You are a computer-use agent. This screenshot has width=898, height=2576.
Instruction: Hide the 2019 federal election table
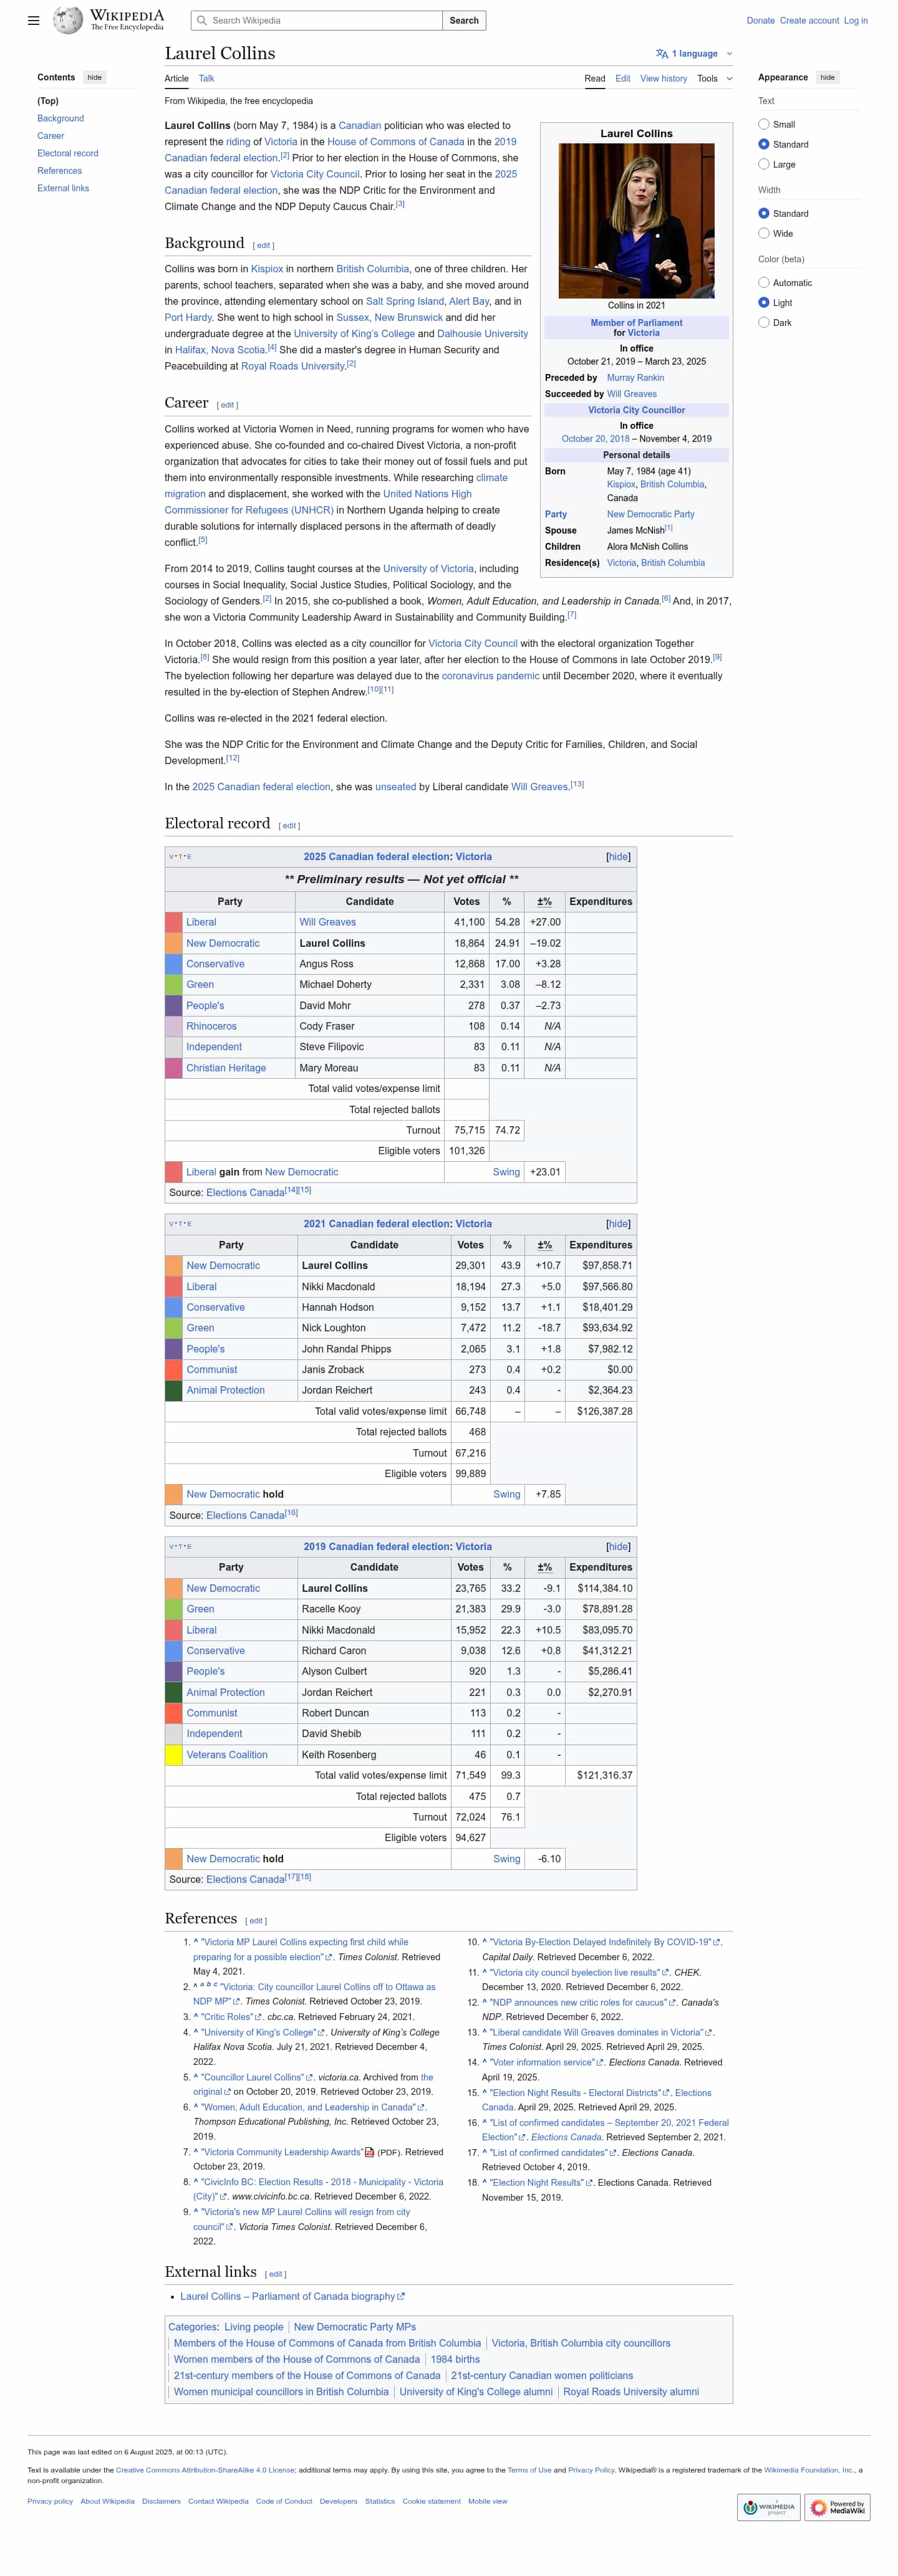click(618, 1546)
